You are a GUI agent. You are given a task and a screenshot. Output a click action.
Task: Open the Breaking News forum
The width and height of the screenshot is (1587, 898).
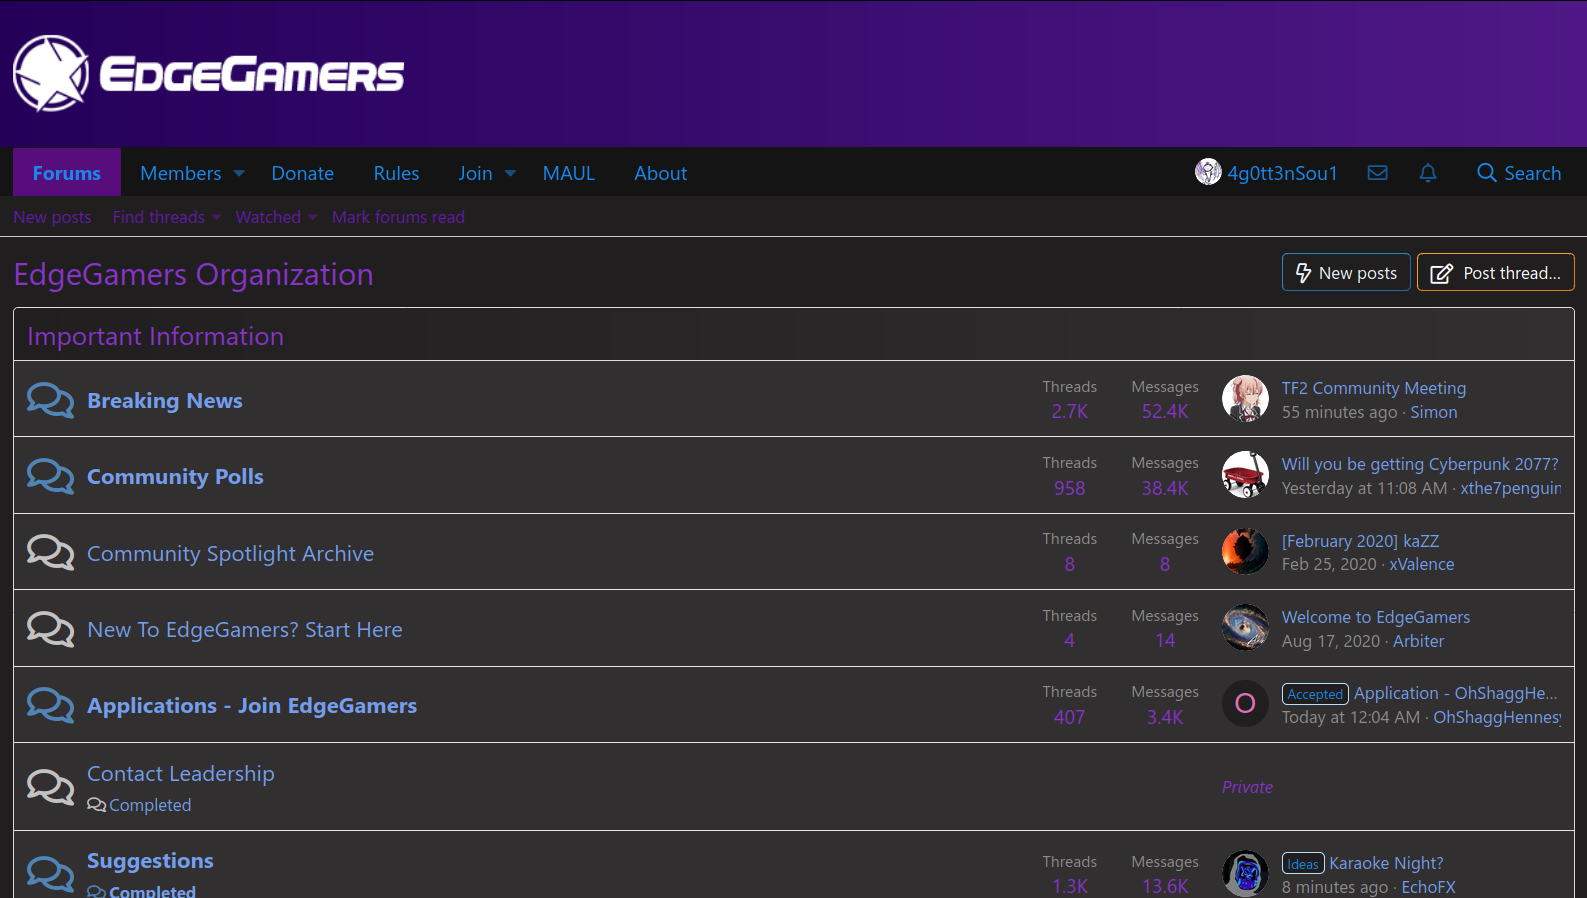(x=165, y=400)
